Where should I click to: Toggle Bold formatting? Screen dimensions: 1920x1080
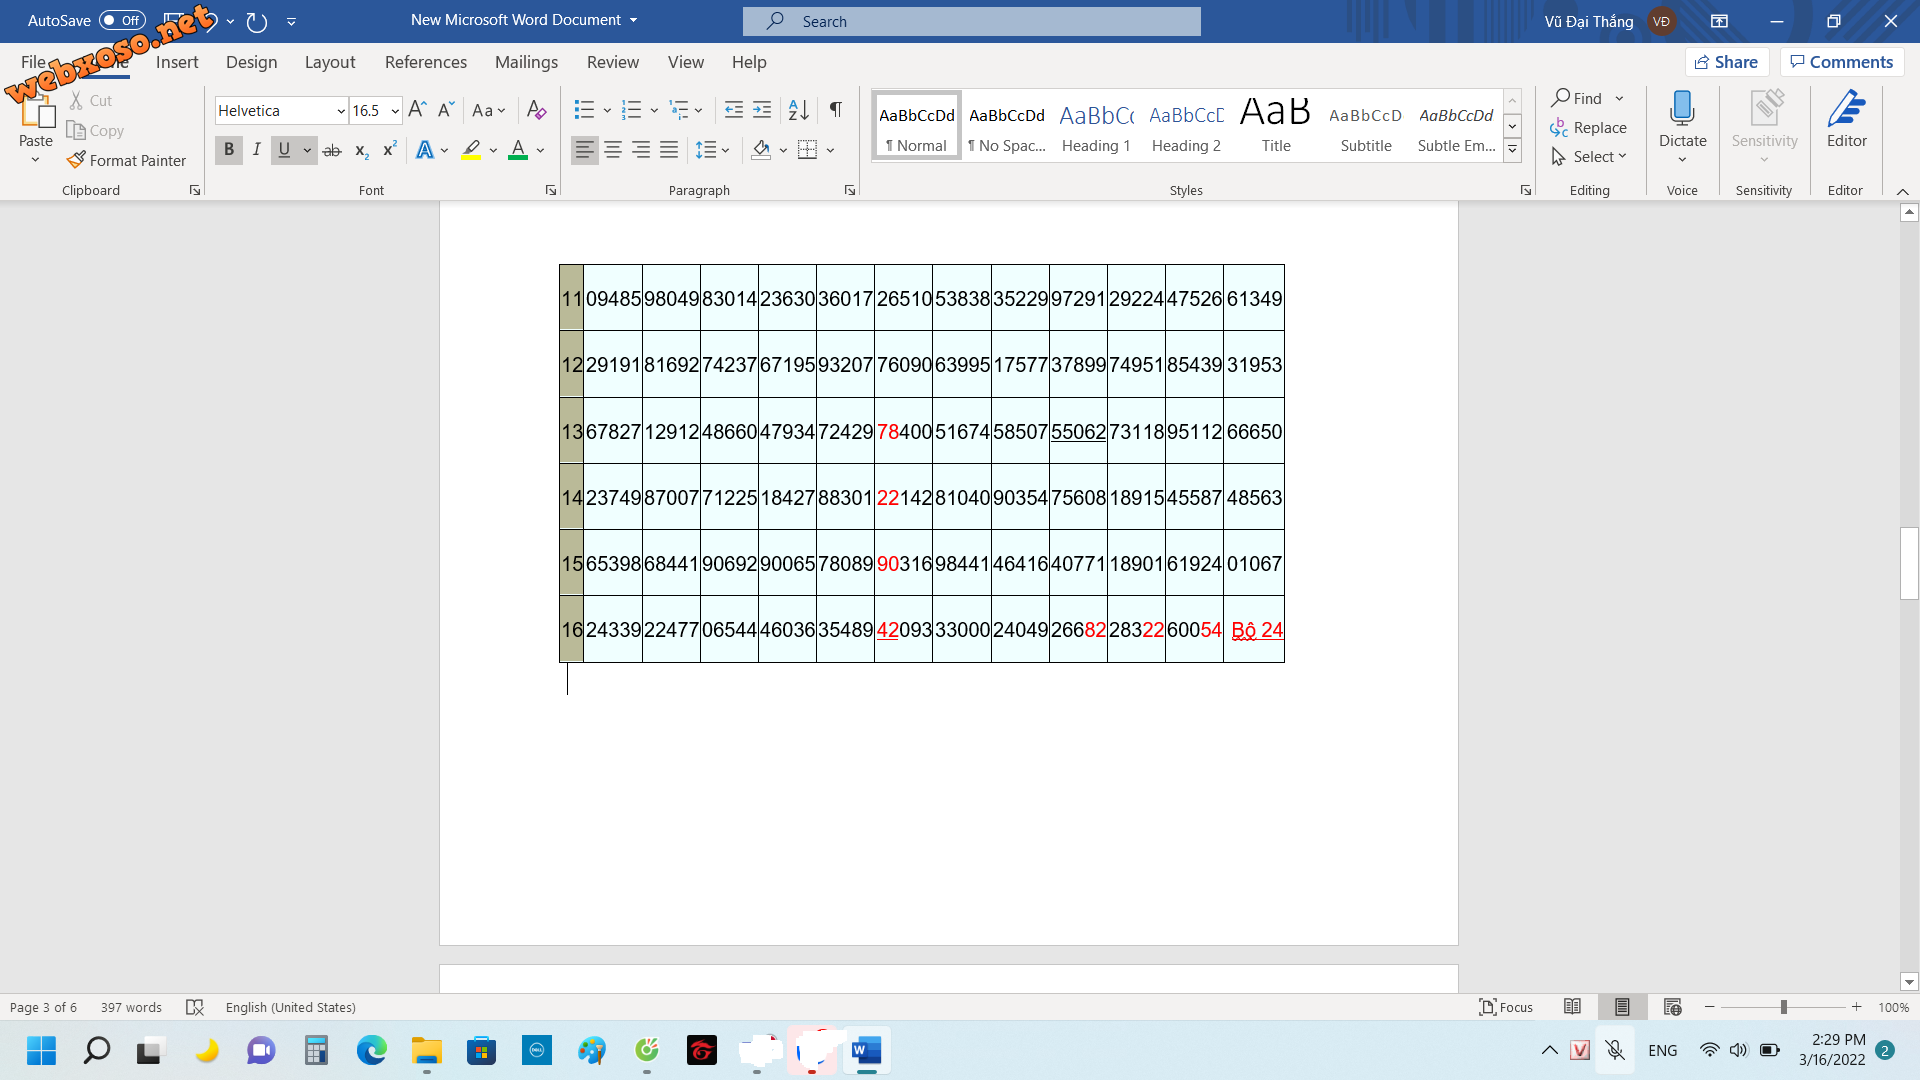click(x=229, y=150)
